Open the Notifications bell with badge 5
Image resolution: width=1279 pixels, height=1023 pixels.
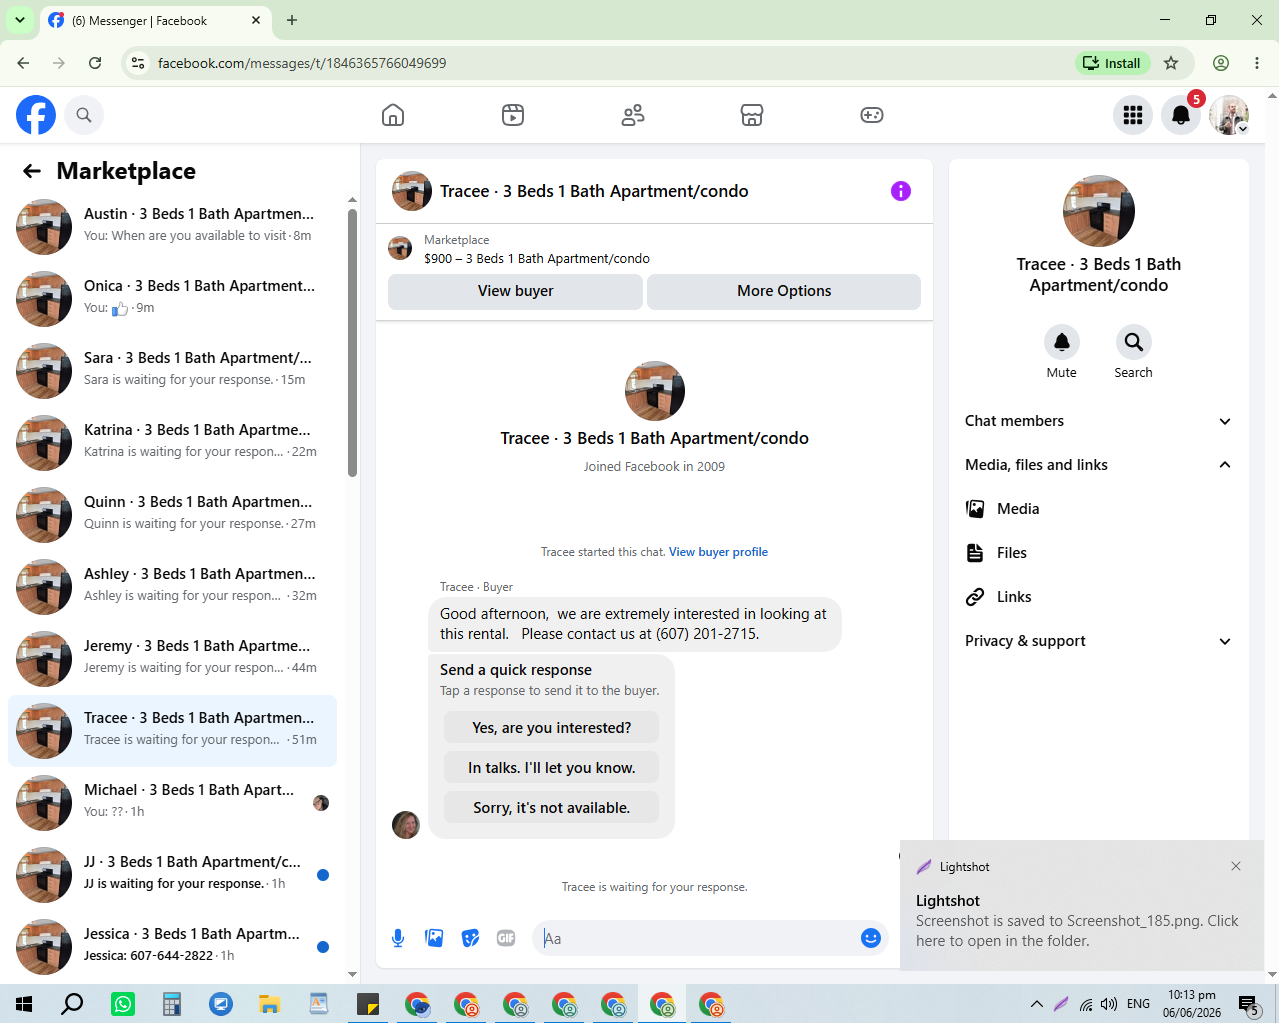(1181, 115)
